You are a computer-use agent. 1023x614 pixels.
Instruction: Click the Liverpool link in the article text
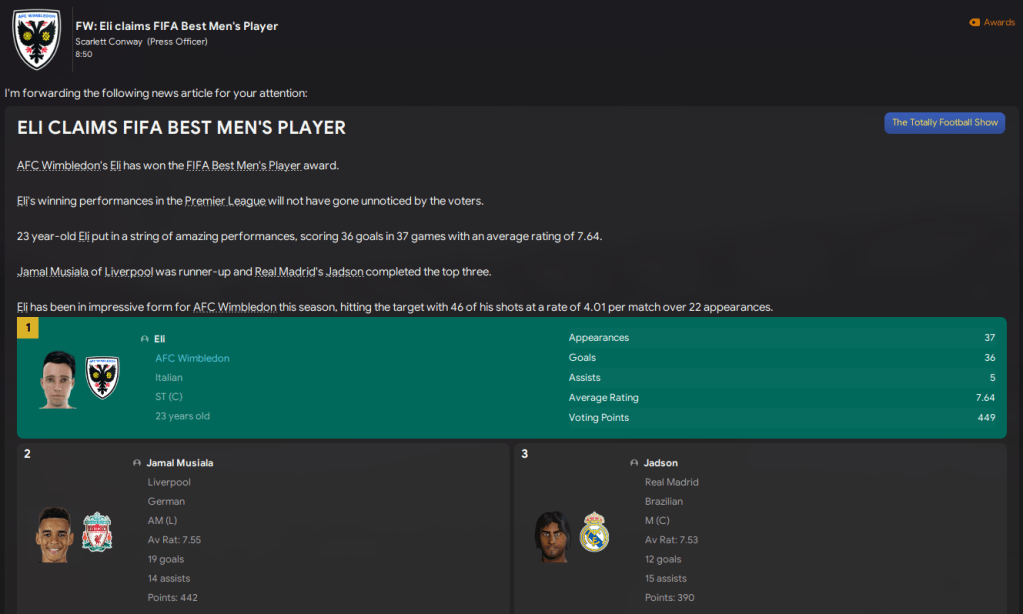coord(128,272)
